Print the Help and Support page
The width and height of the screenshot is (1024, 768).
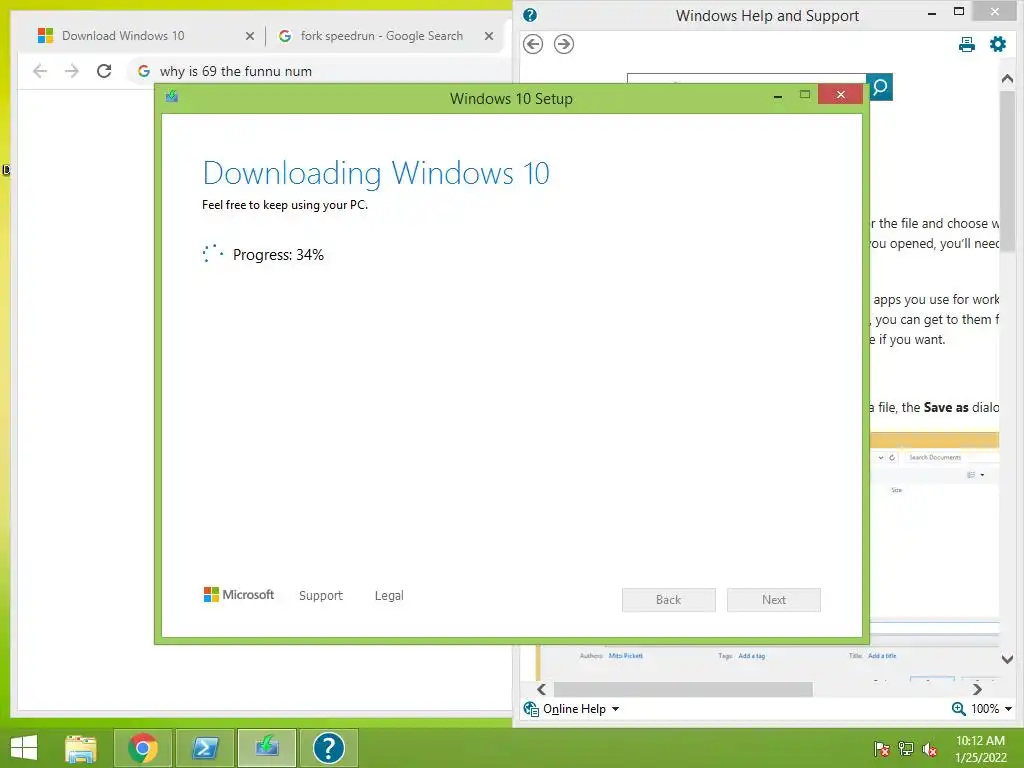click(x=967, y=44)
